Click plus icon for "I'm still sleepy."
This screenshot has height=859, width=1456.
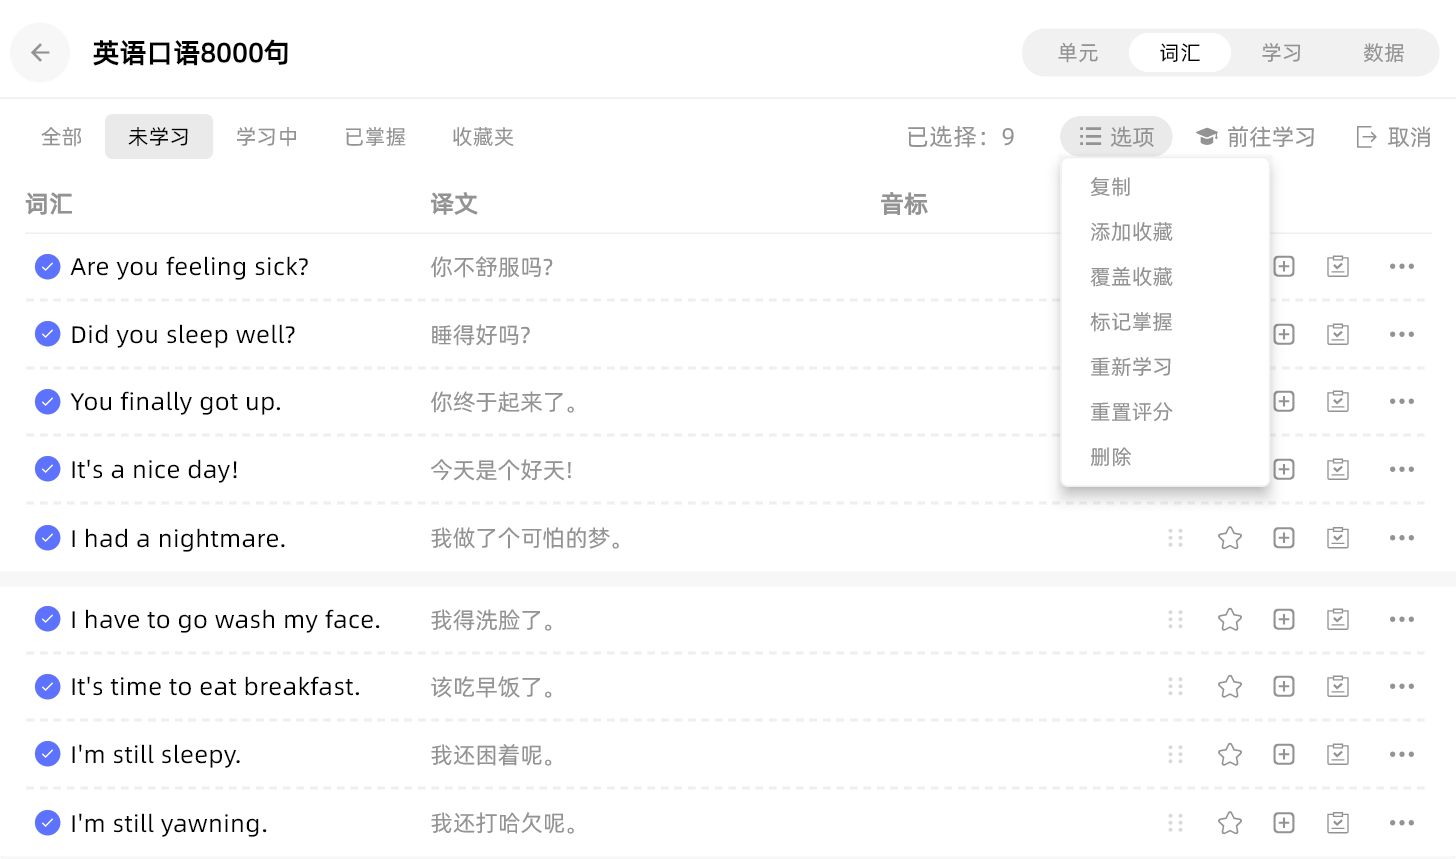(1284, 754)
